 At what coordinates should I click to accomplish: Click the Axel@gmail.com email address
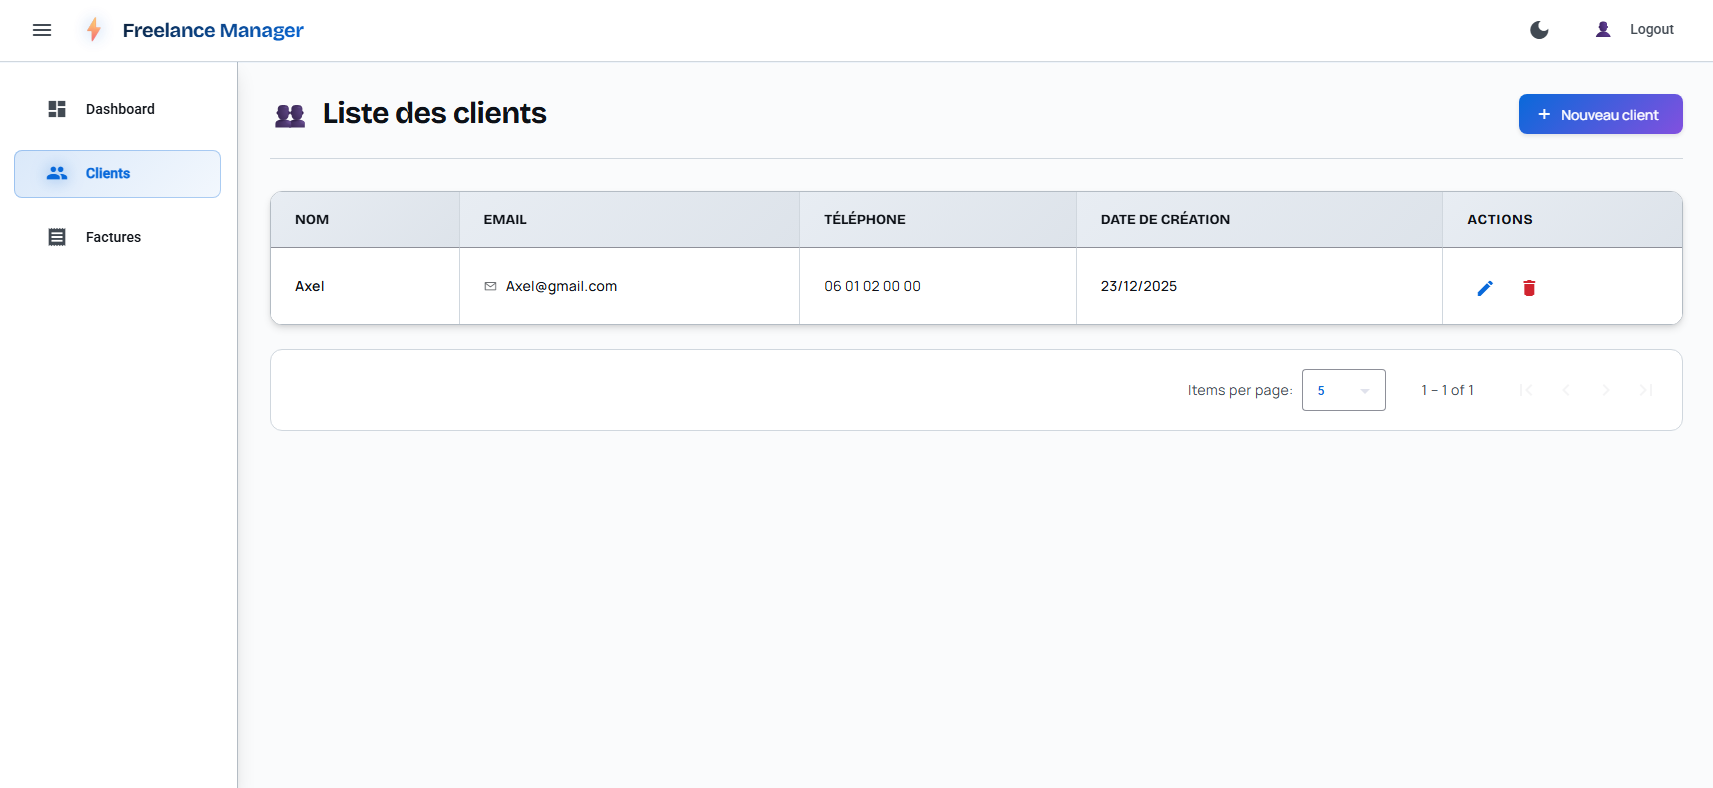click(x=561, y=286)
